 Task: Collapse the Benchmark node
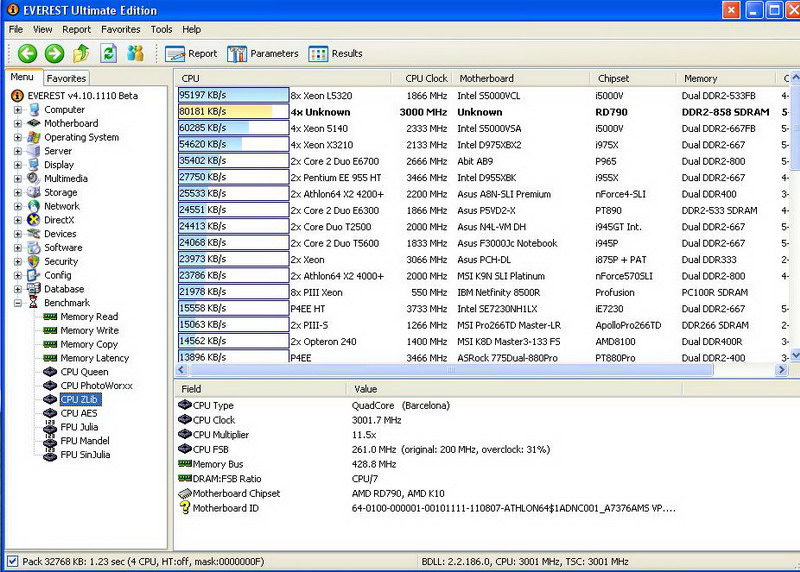click(18, 303)
